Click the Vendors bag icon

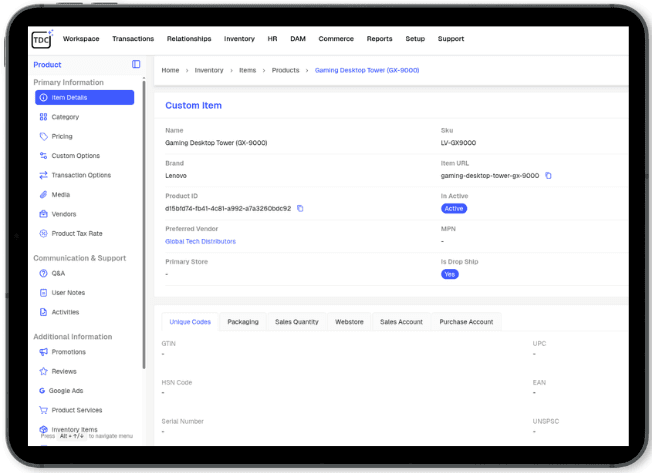pyautogui.click(x=43, y=214)
